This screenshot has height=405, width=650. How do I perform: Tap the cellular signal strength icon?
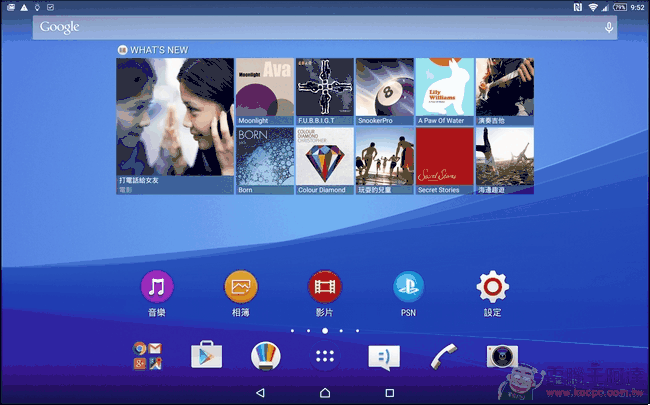(x=605, y=7)
